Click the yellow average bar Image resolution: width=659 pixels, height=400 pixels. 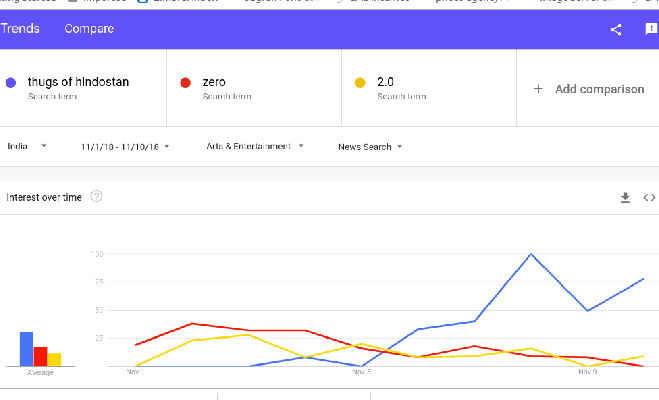54,360
